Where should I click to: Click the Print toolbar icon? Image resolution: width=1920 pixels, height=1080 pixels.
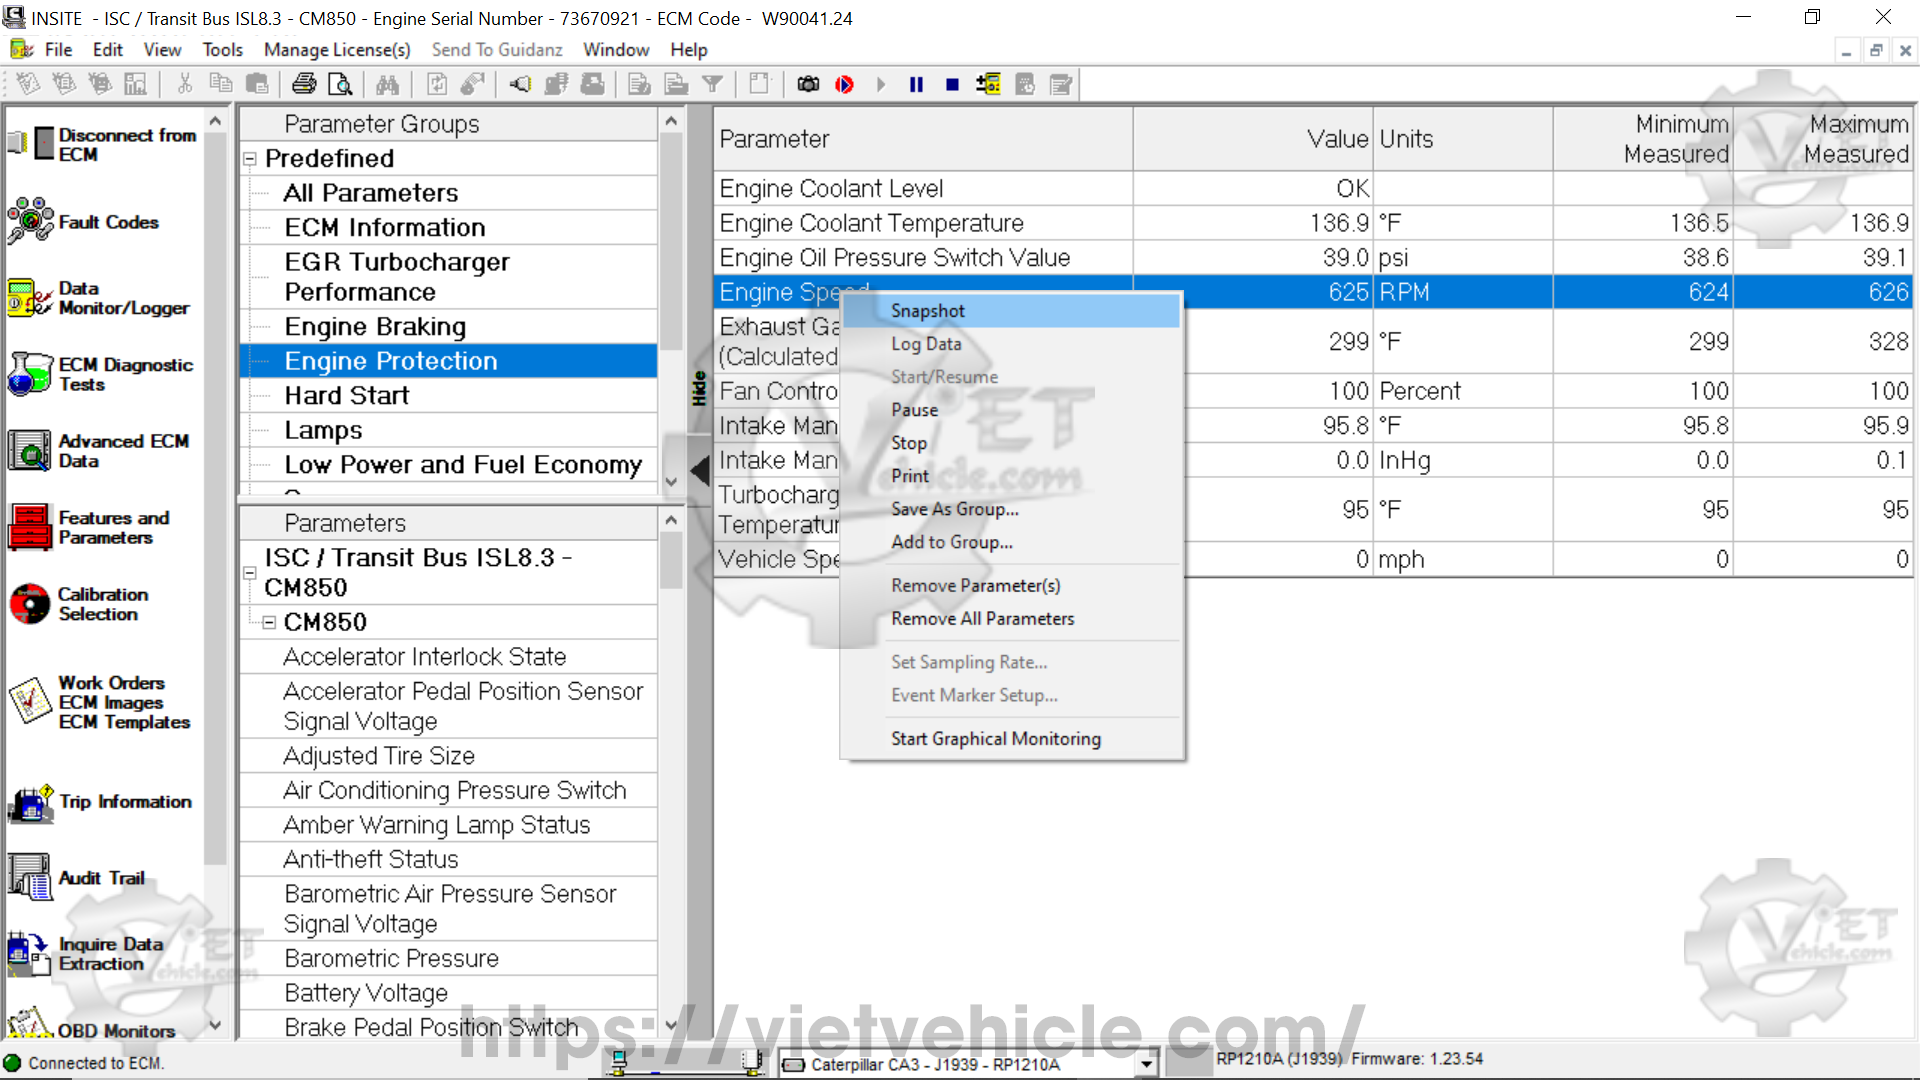point(304,85)
